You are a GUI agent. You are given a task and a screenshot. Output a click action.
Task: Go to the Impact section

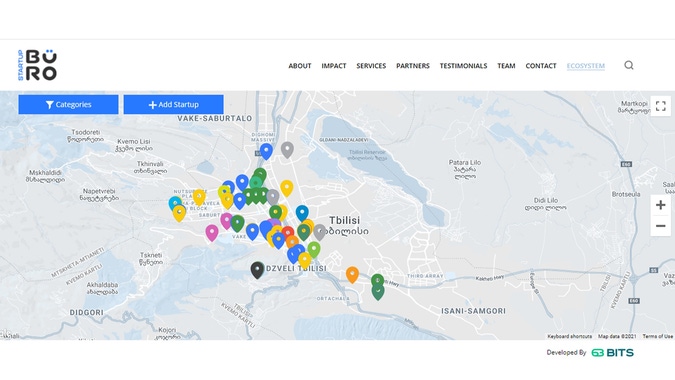pos(334,66)
